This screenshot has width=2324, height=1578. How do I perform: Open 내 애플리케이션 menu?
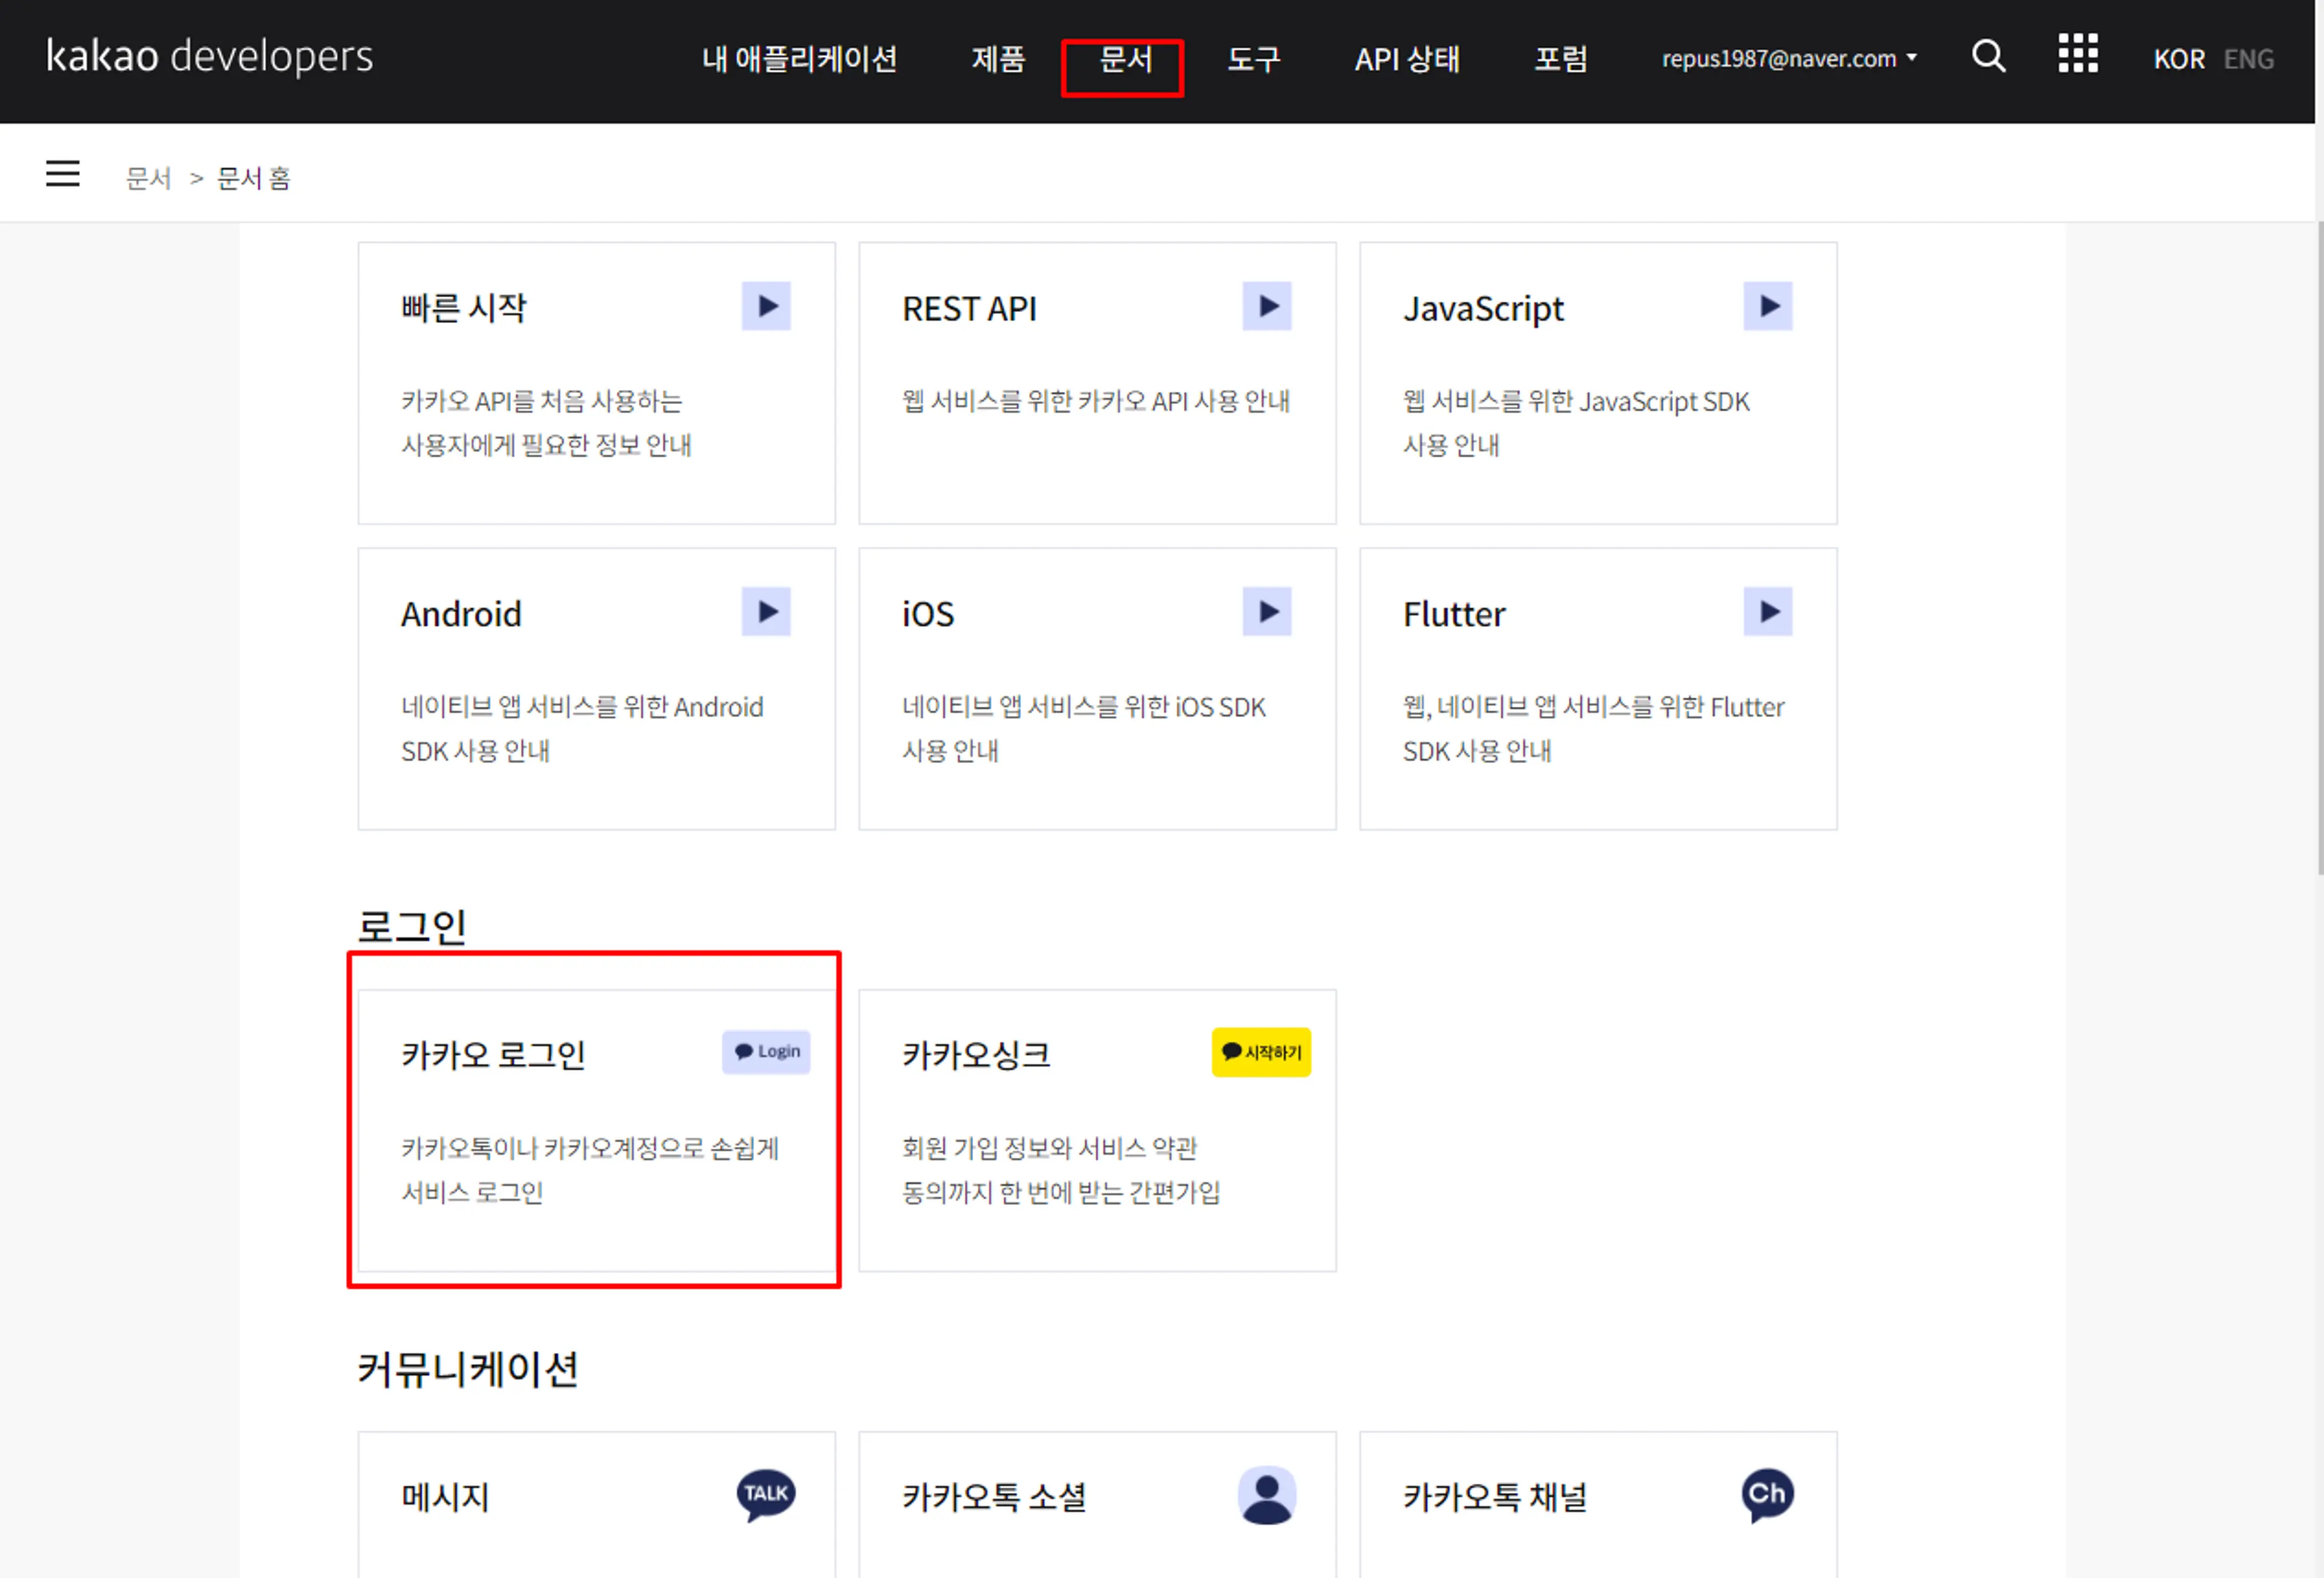coord(799,59)
